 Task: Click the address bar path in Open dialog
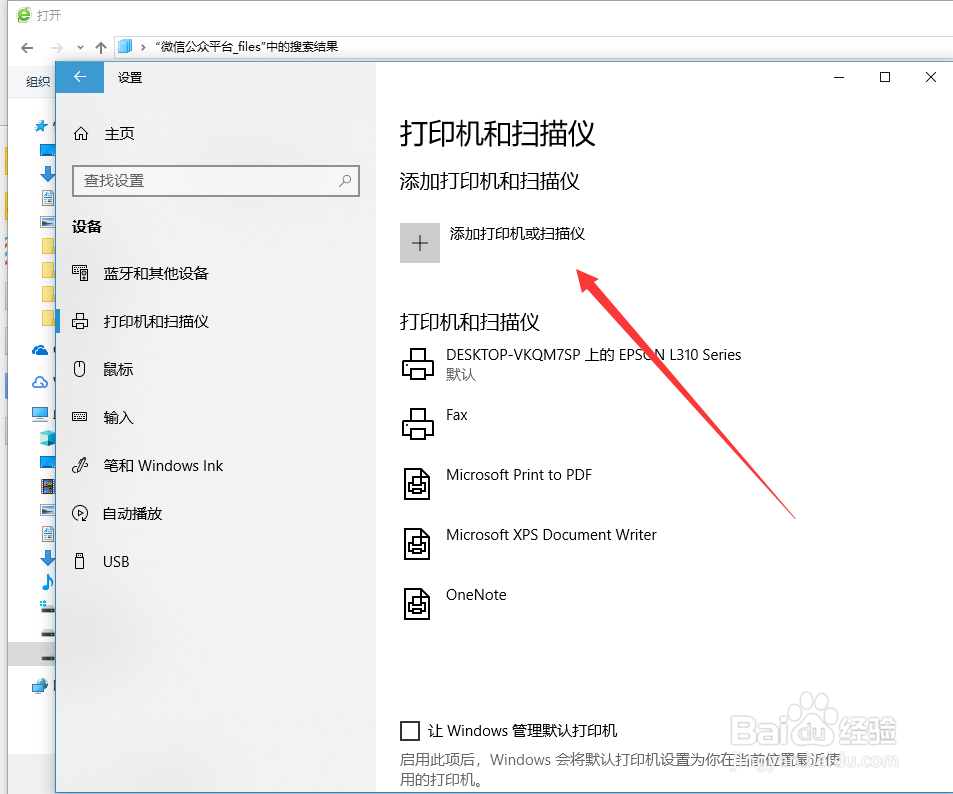(x=247, y=47)
